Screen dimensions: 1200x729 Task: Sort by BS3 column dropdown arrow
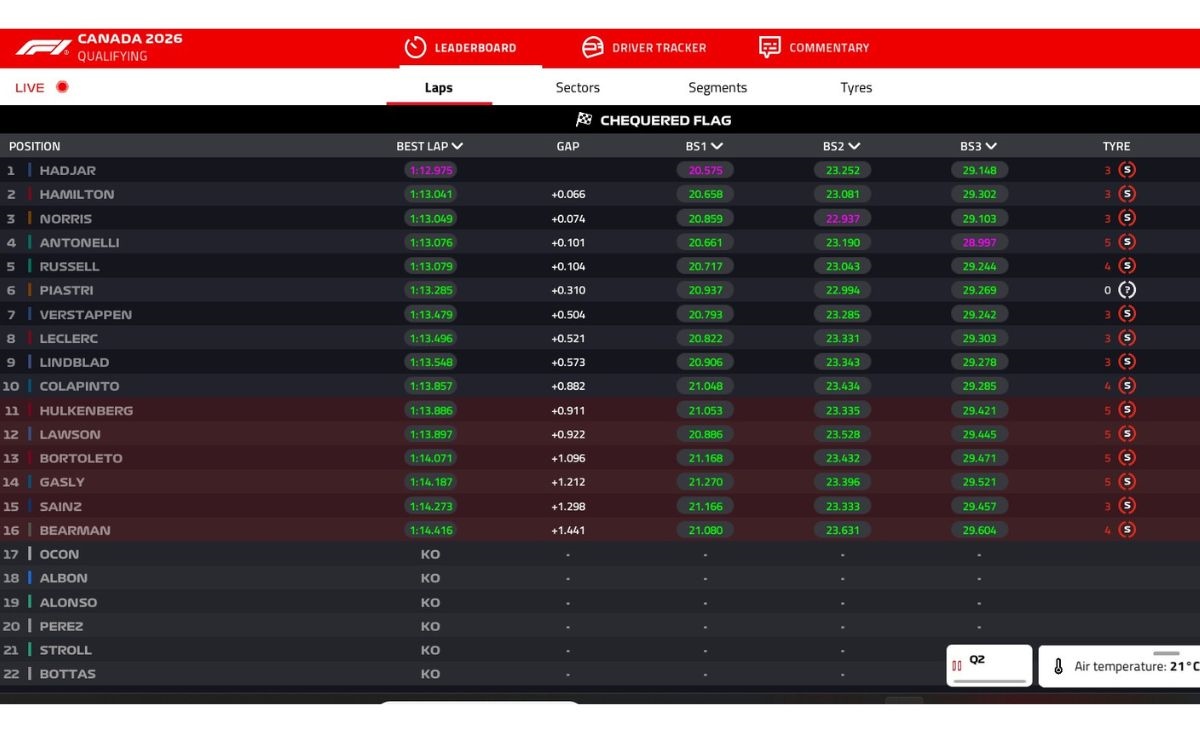[x=992, y=146]
